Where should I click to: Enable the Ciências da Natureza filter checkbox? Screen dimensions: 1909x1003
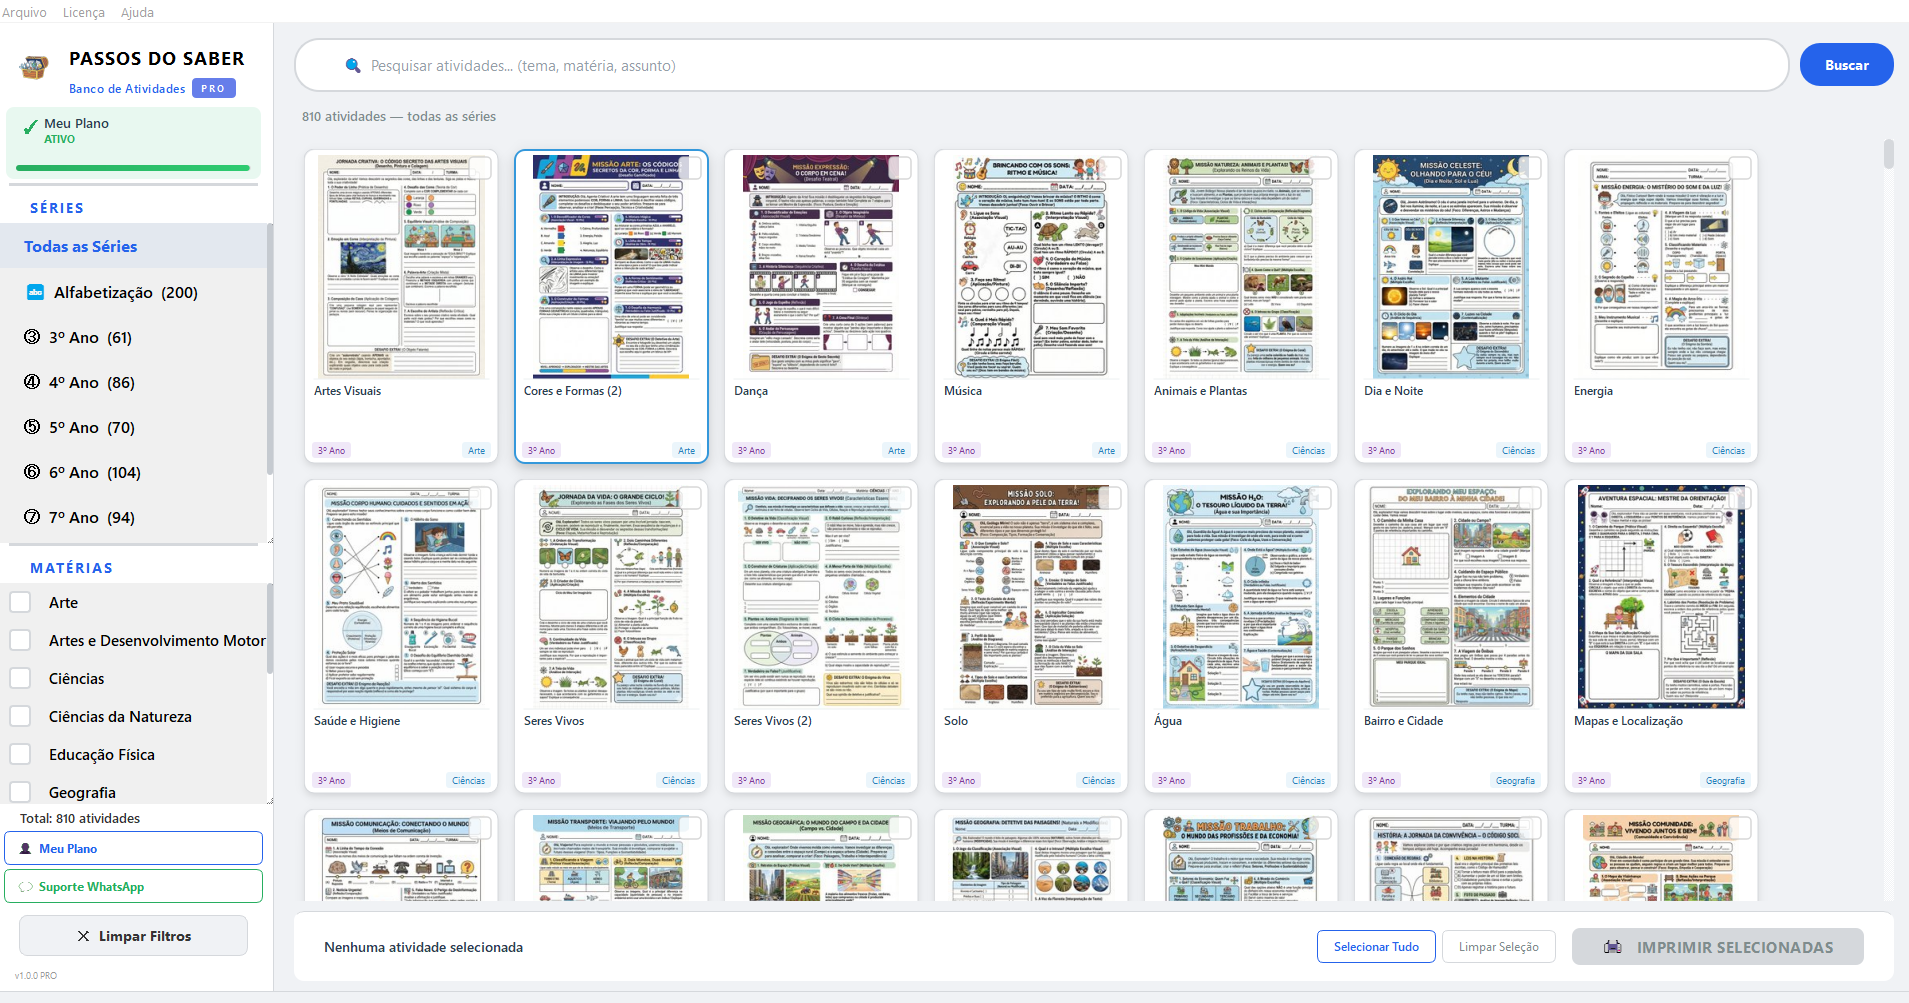click(20, 716)
